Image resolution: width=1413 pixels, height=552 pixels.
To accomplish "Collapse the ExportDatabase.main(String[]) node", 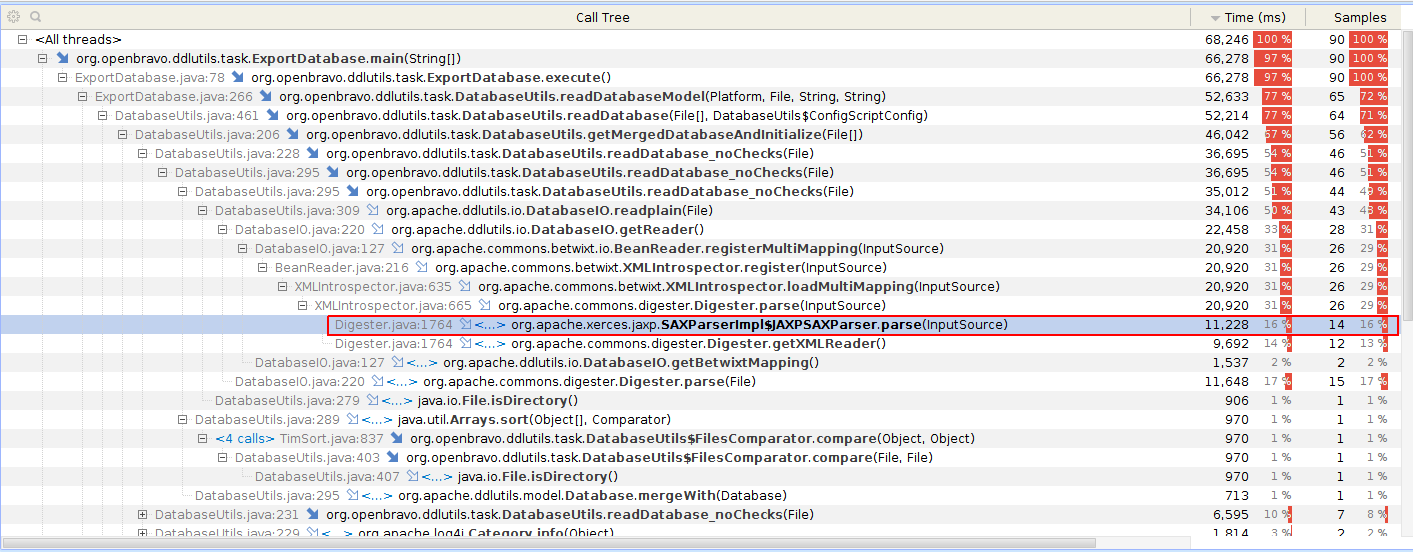I will point(42,59).
